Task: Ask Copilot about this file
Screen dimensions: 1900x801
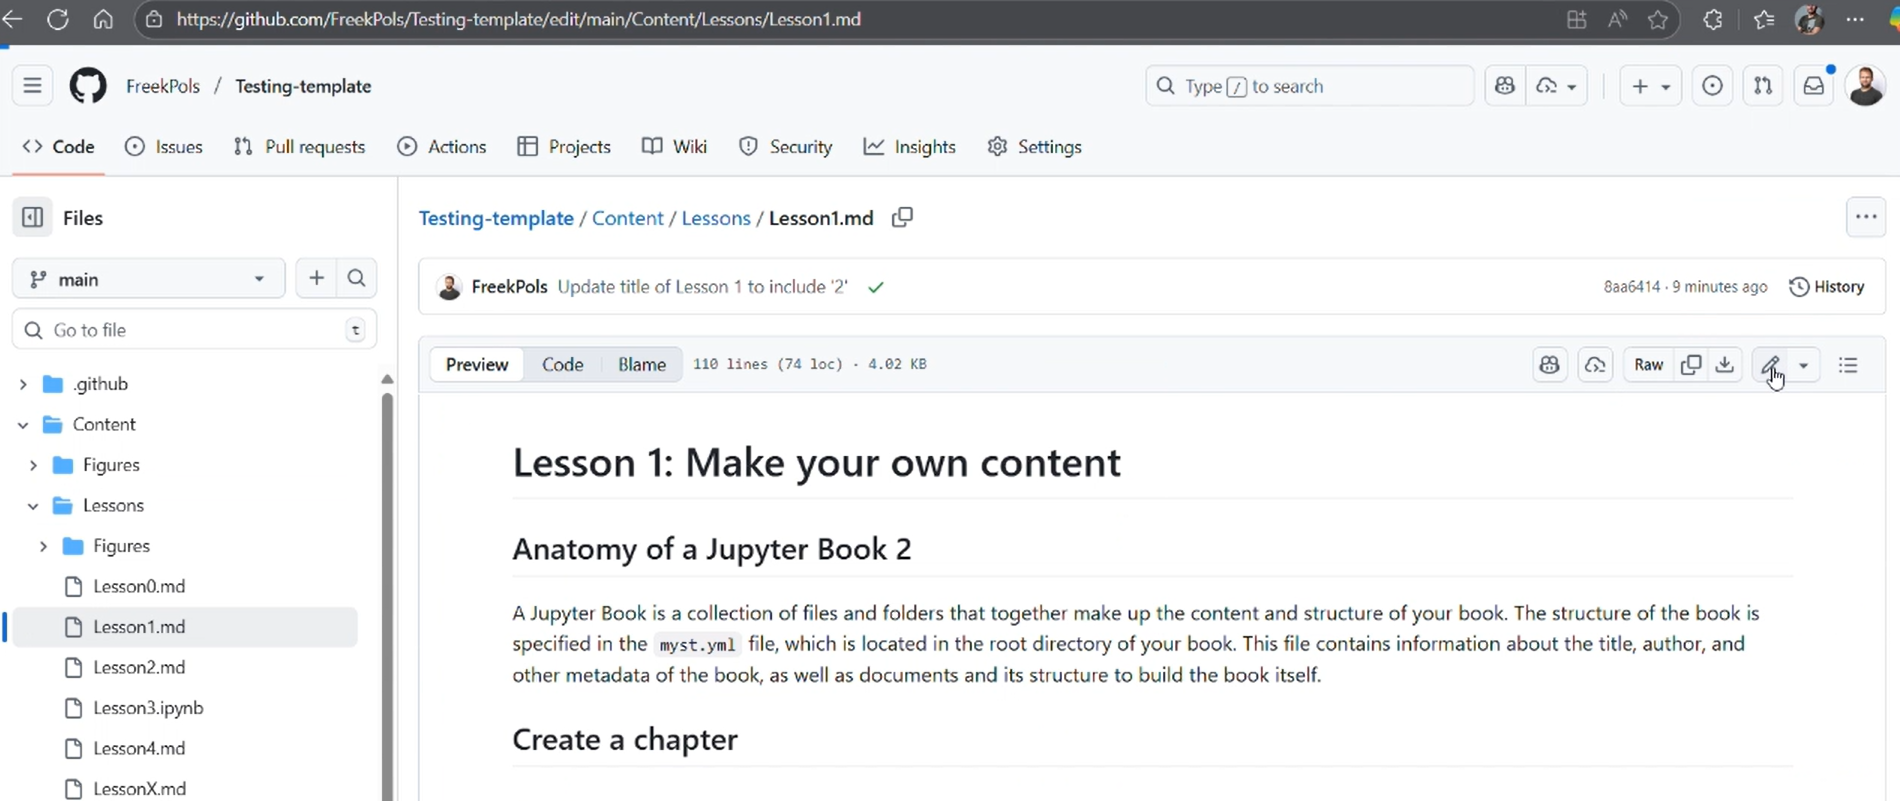Action: (x=1550, y=365)
